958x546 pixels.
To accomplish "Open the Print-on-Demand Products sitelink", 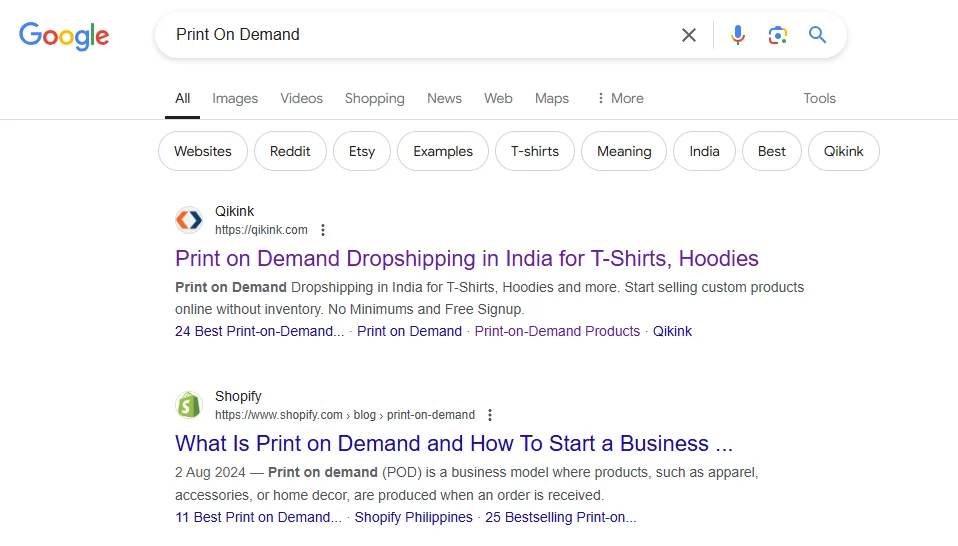I will [x=557, y=331].
